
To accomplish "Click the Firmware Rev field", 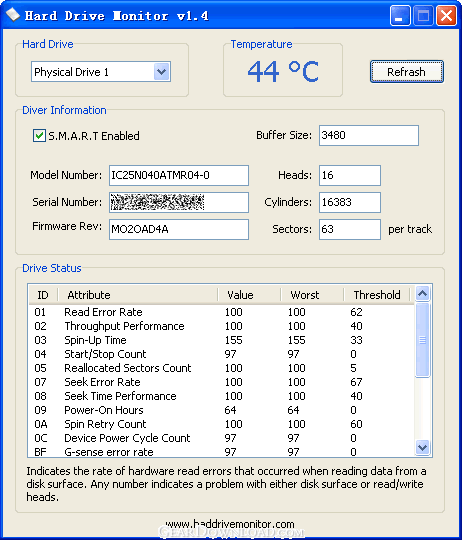I will [179, 229].
